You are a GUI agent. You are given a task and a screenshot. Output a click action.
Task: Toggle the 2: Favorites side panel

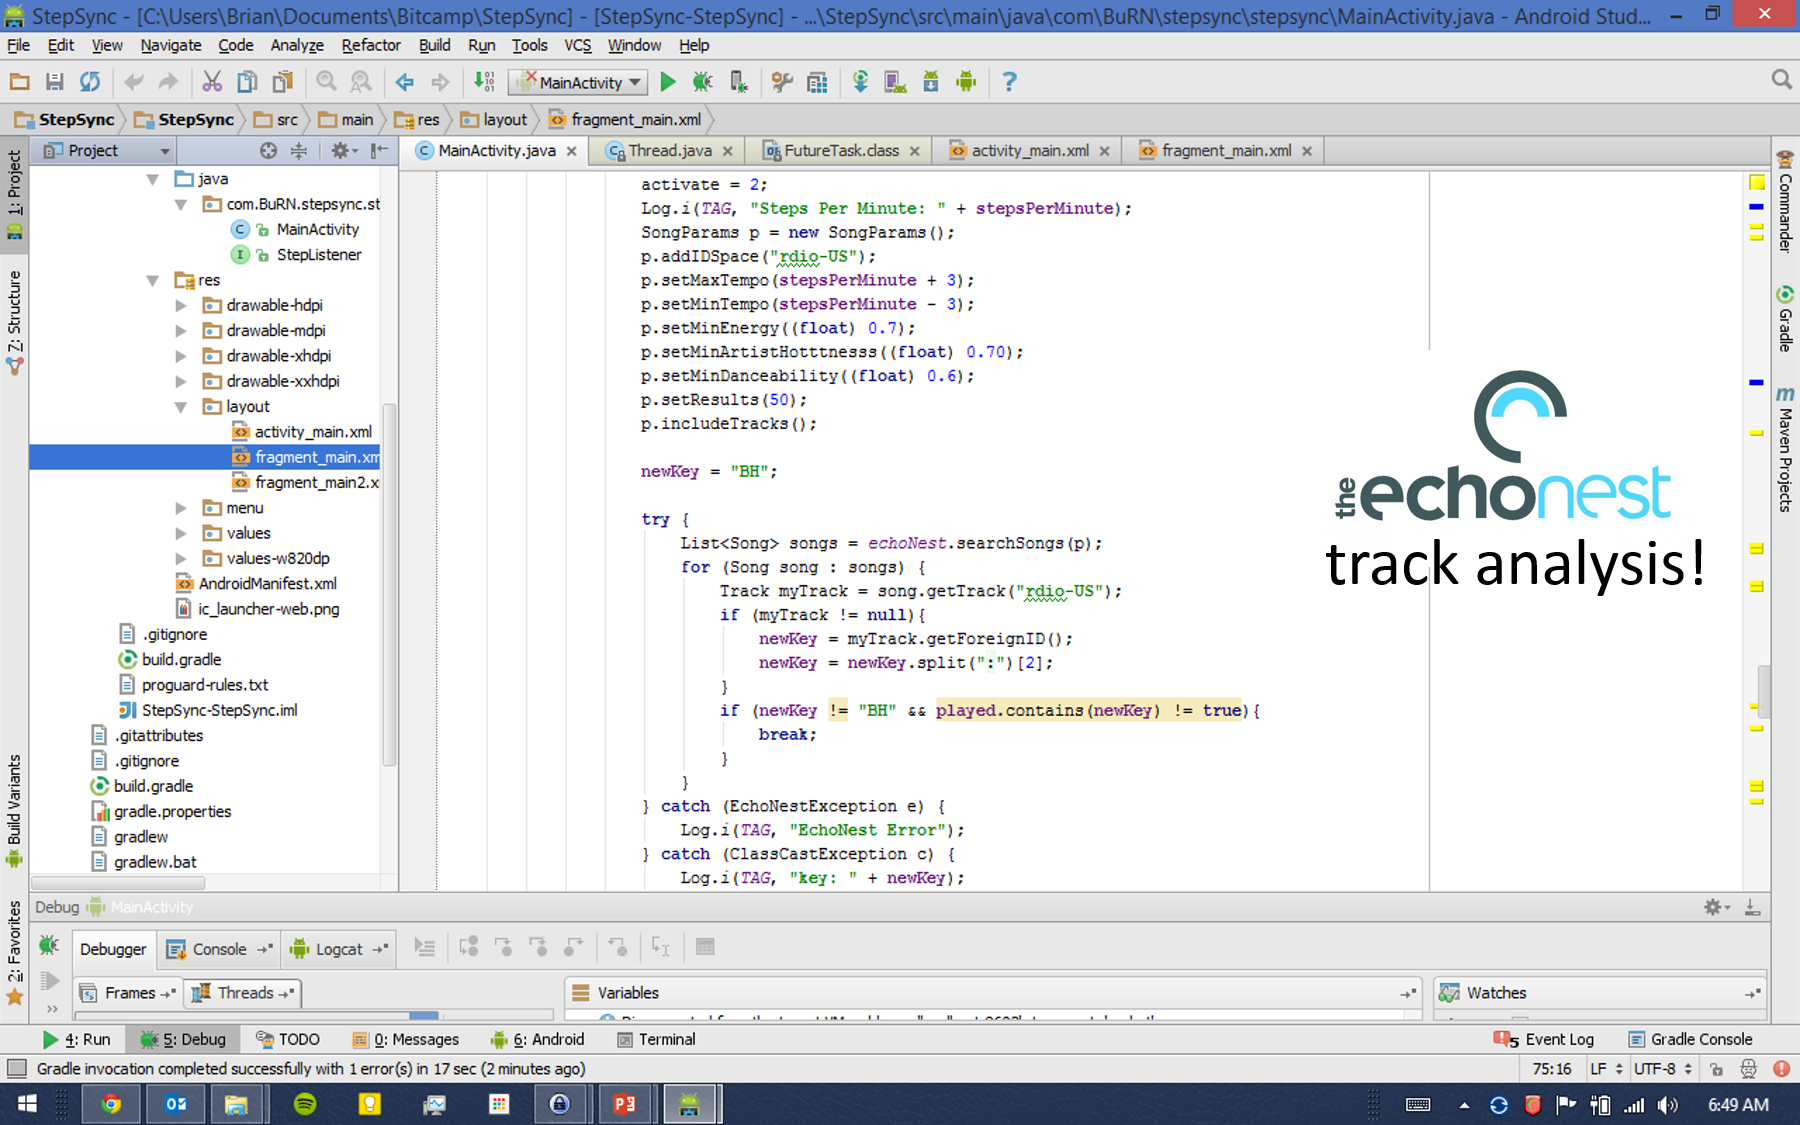tap(14, 953)
